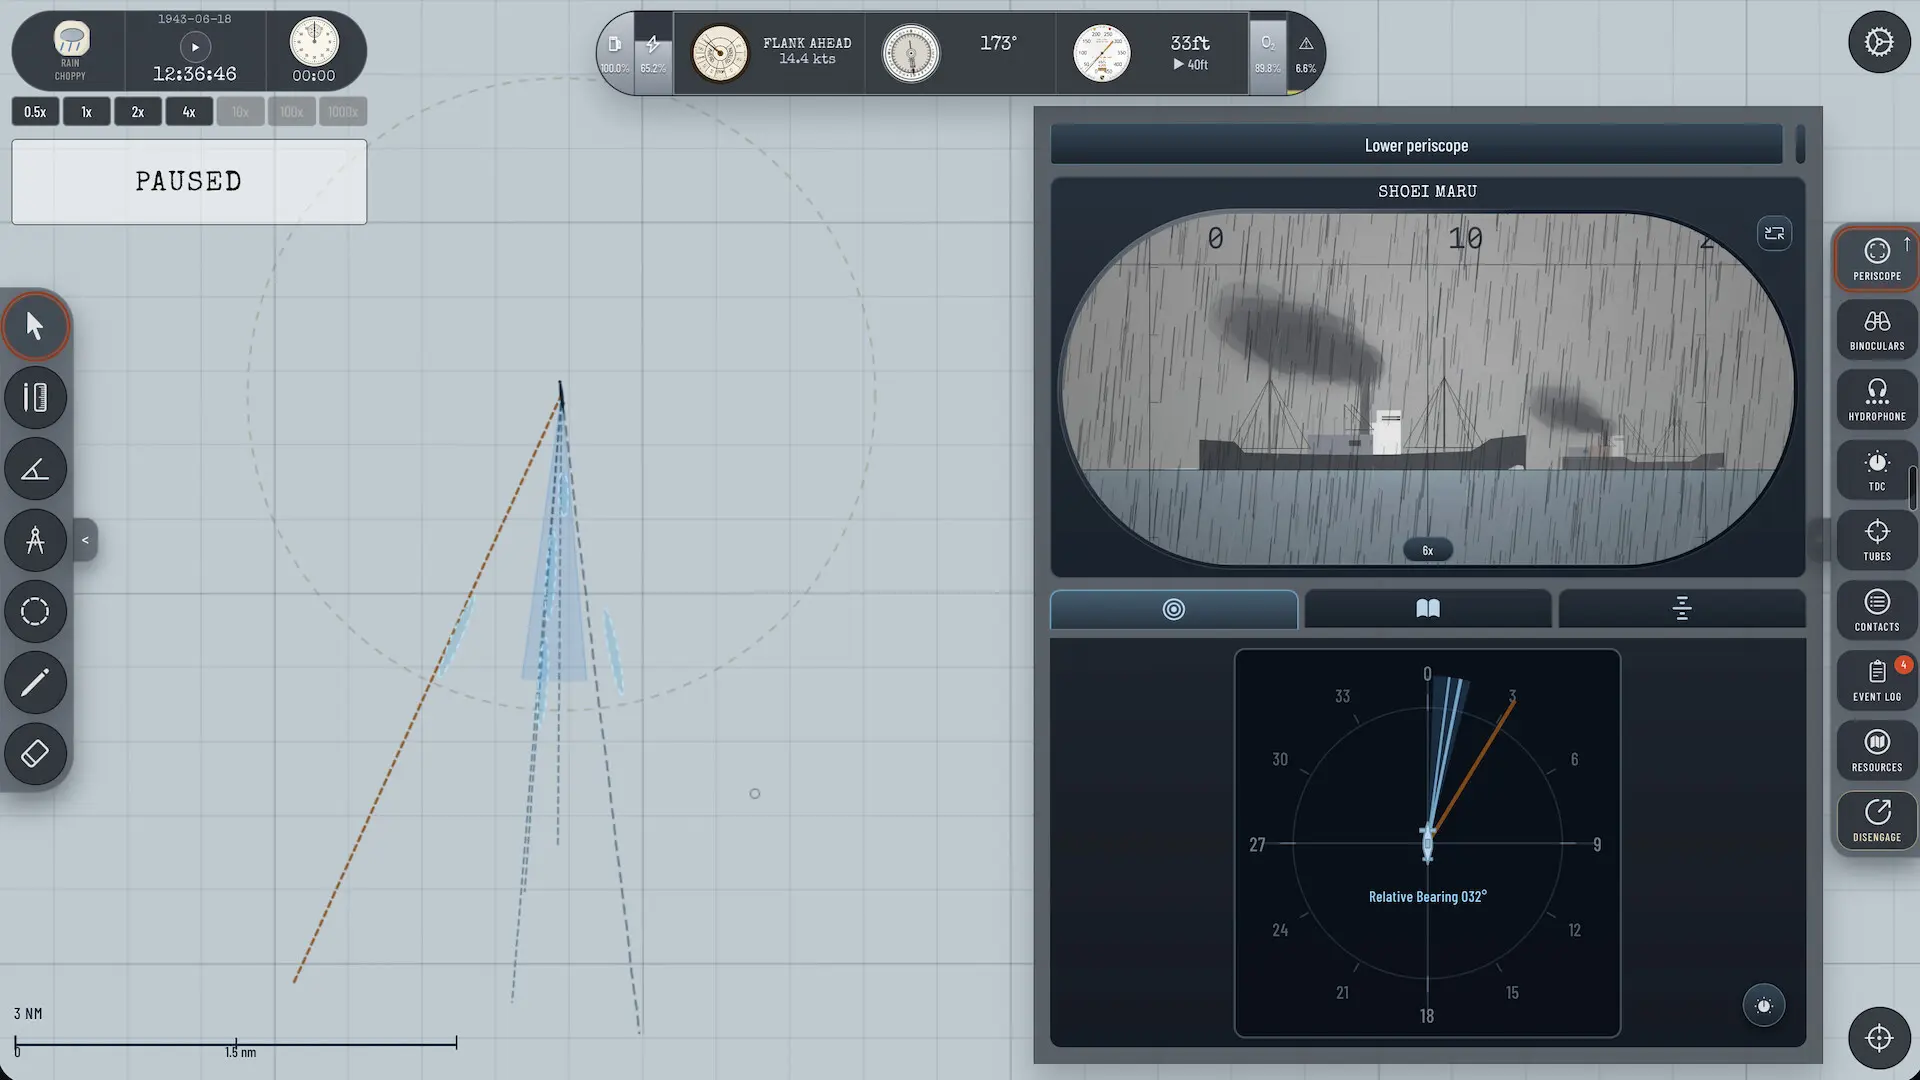Image resolution: width=1920 pixels, height=1080 pixels.
Task: Open the stadimeter range tab
Action: (x=1682, y=609)
